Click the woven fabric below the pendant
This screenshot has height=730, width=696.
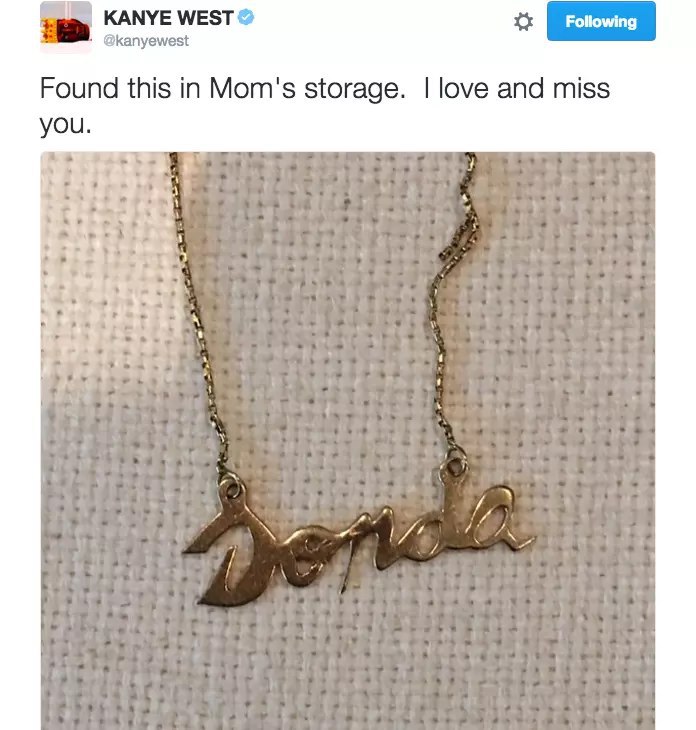pyautogui.click(x=348, y=666)
